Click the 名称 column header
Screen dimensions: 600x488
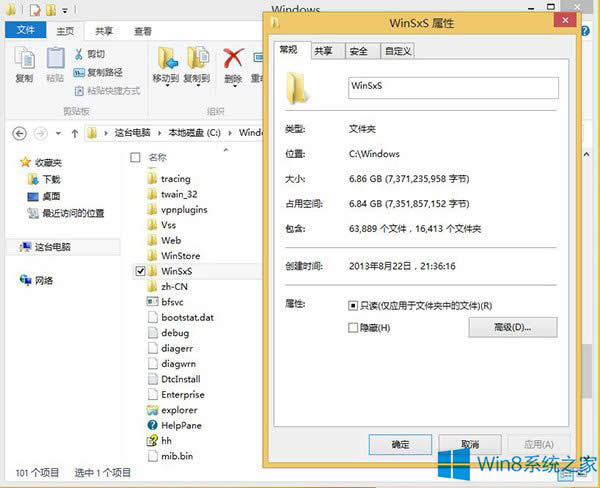point(158,157)
